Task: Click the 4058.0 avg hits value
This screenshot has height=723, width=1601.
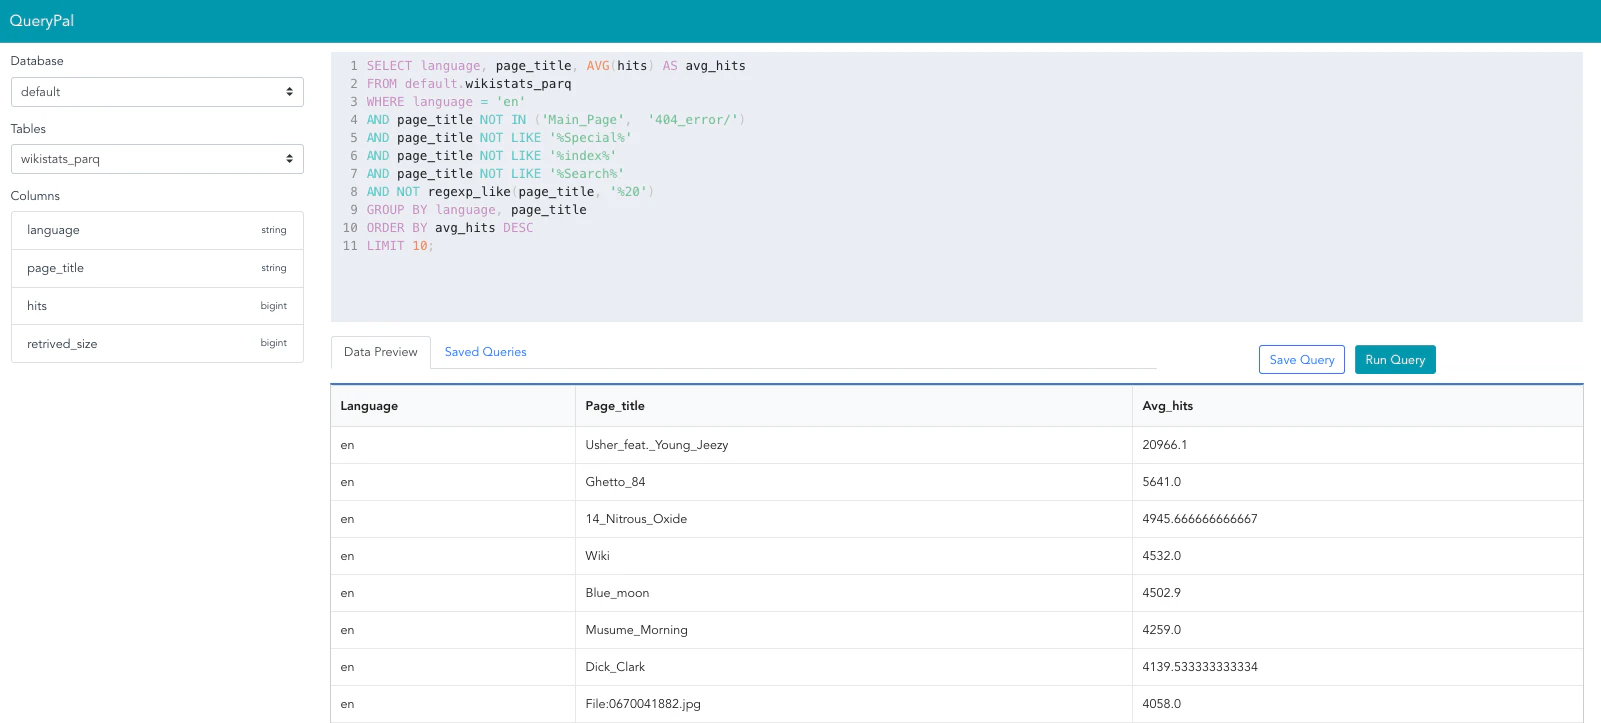Action: pos(1162,704)
